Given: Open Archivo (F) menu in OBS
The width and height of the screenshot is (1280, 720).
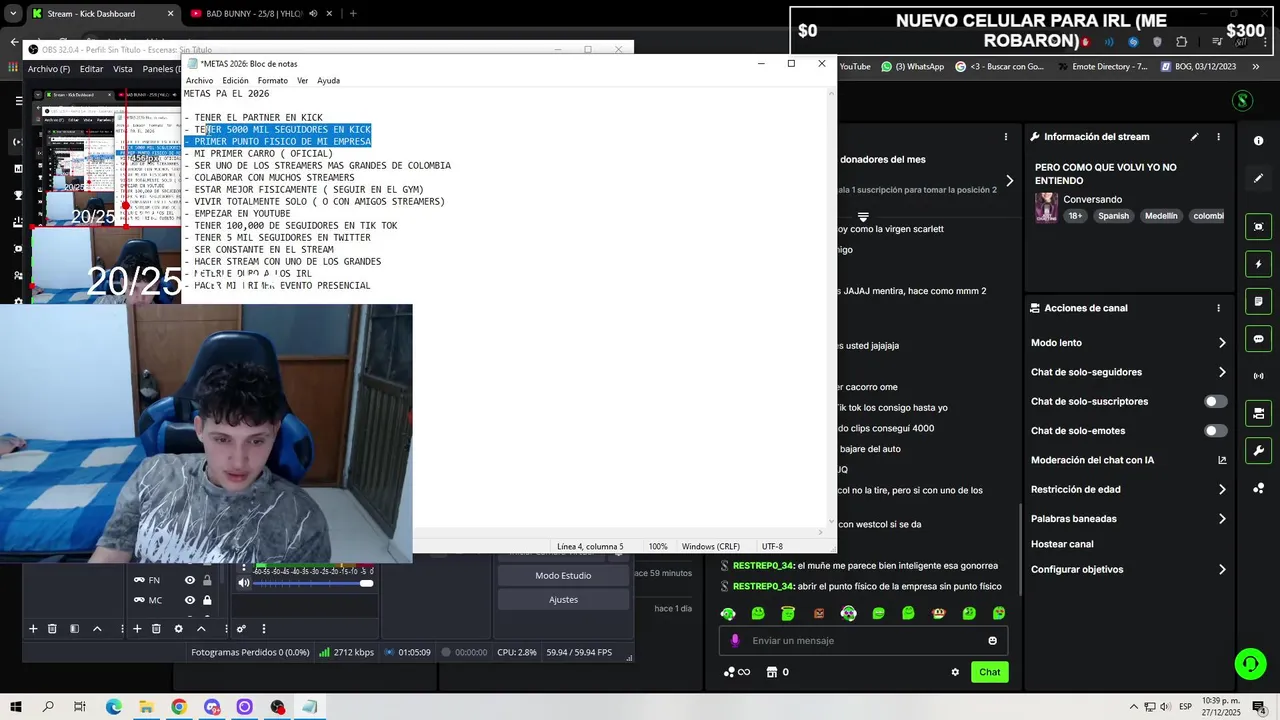Looking at the screenshot, I should tap(49, 69).
